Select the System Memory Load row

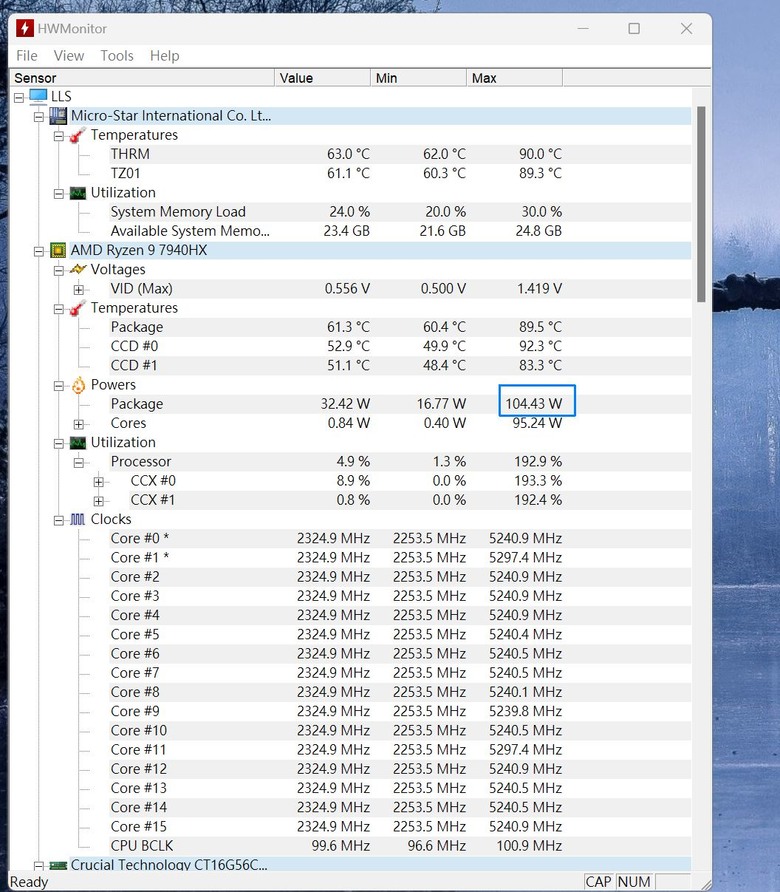click(x=400, y=212)
